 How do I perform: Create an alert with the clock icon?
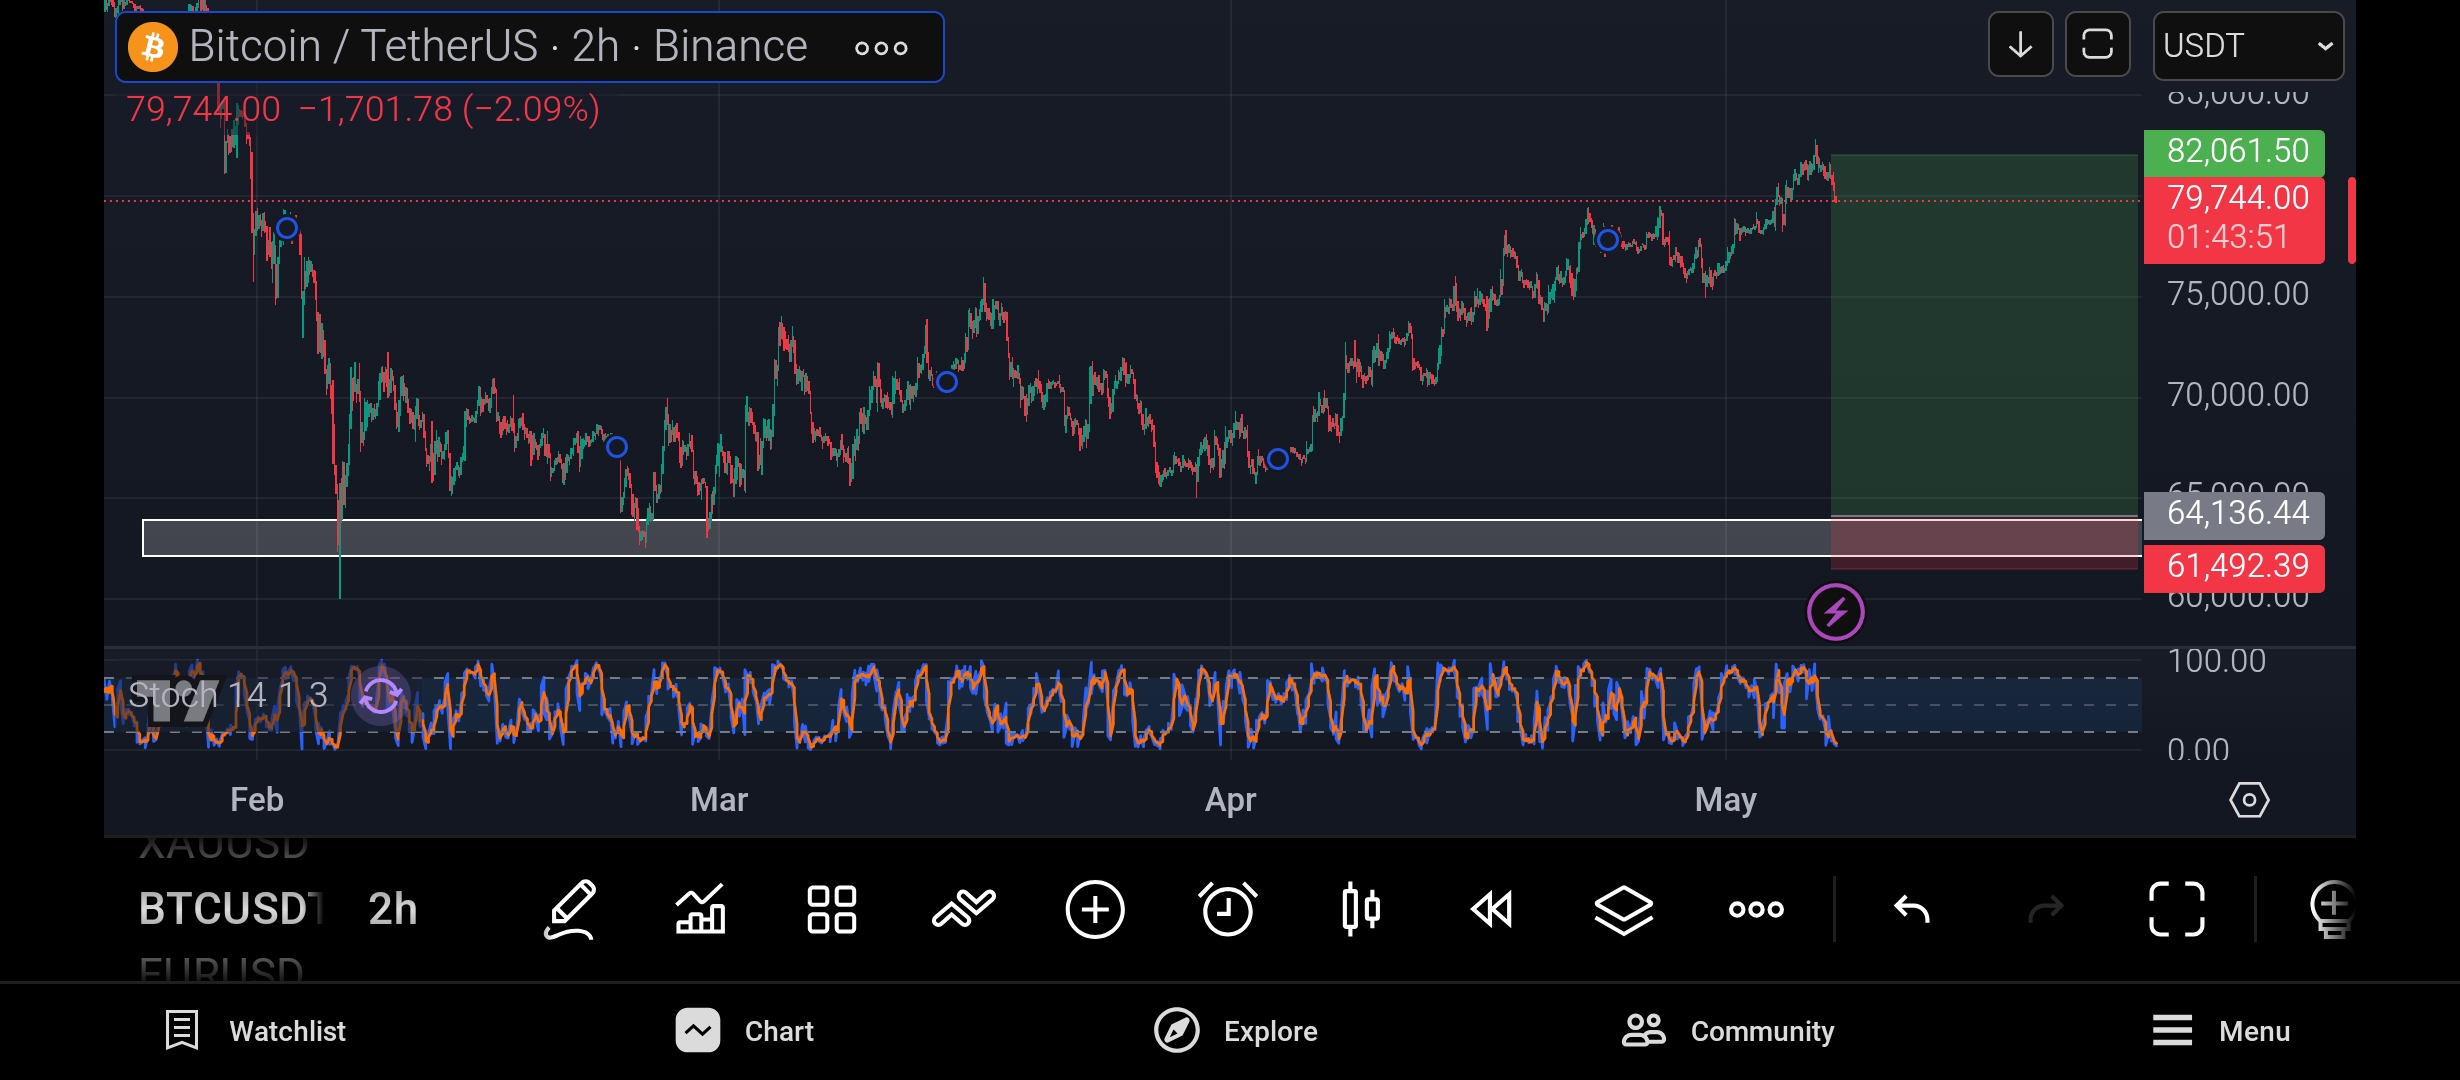(x=1227, y=910)
